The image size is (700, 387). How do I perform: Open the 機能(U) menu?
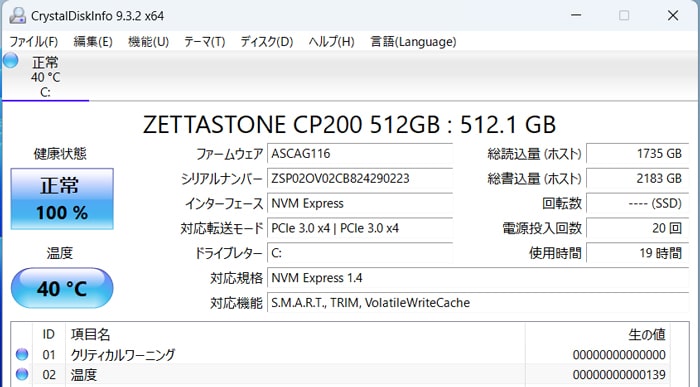148,42
